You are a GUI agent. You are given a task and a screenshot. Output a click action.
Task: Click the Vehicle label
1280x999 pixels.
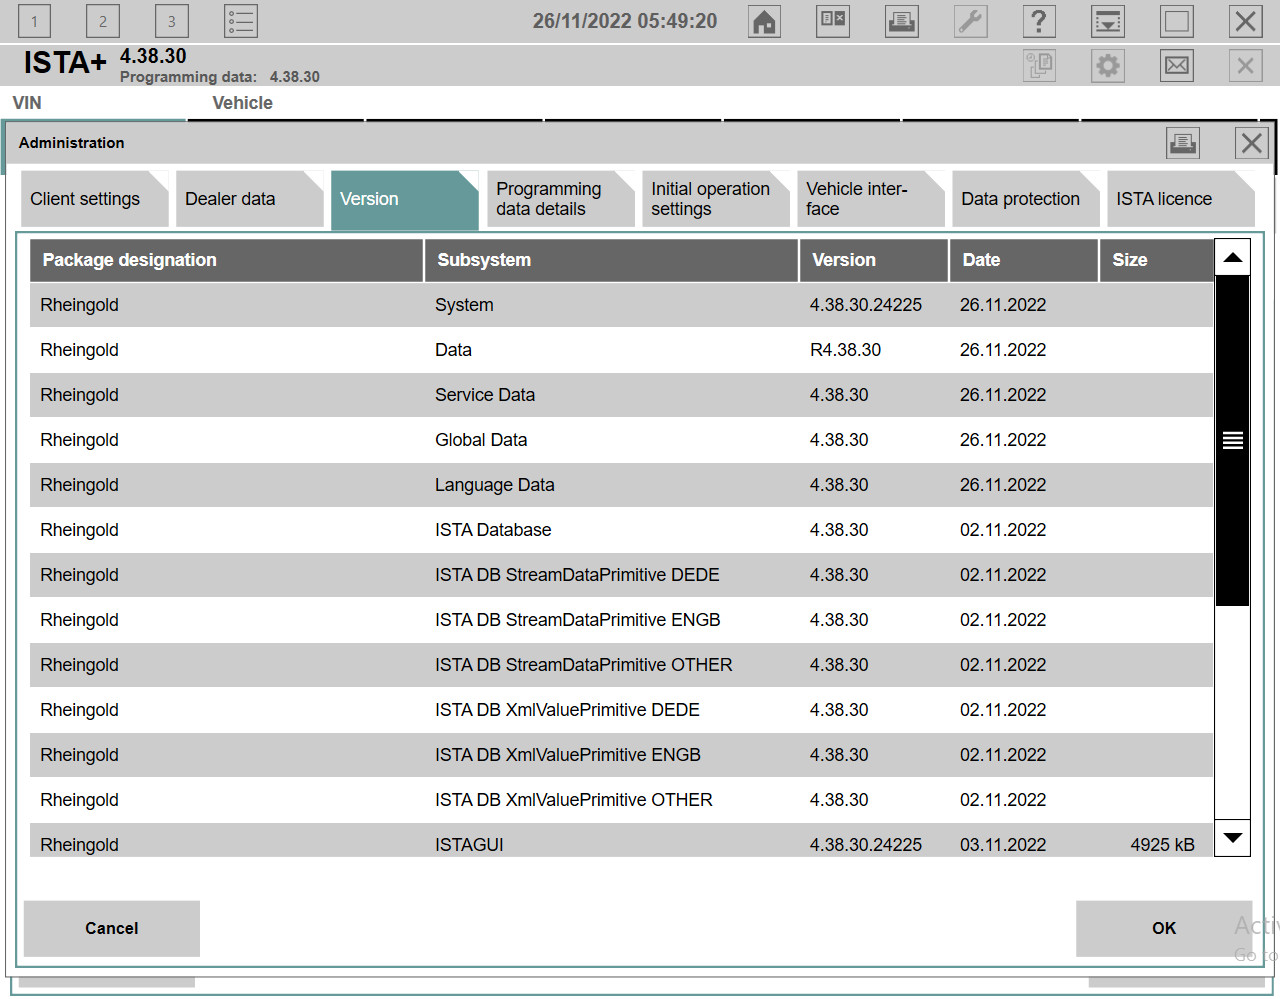tap(242, 103)
